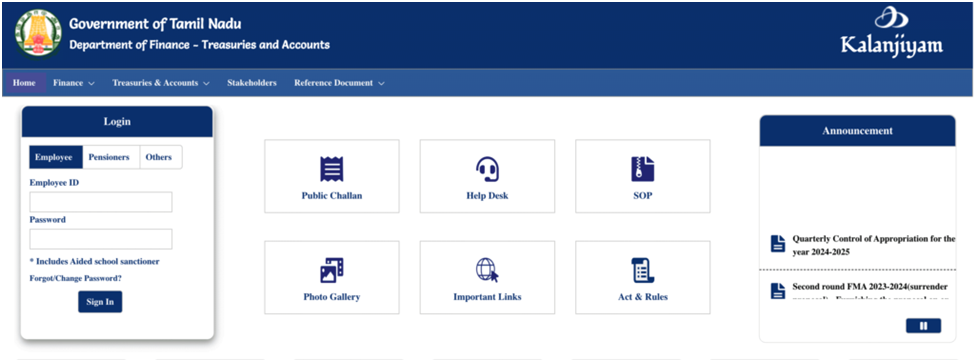The height and width of the screenshot is (362, 979).
Task: Click the Employee ID field label
Action: click(x=54, y=183)
